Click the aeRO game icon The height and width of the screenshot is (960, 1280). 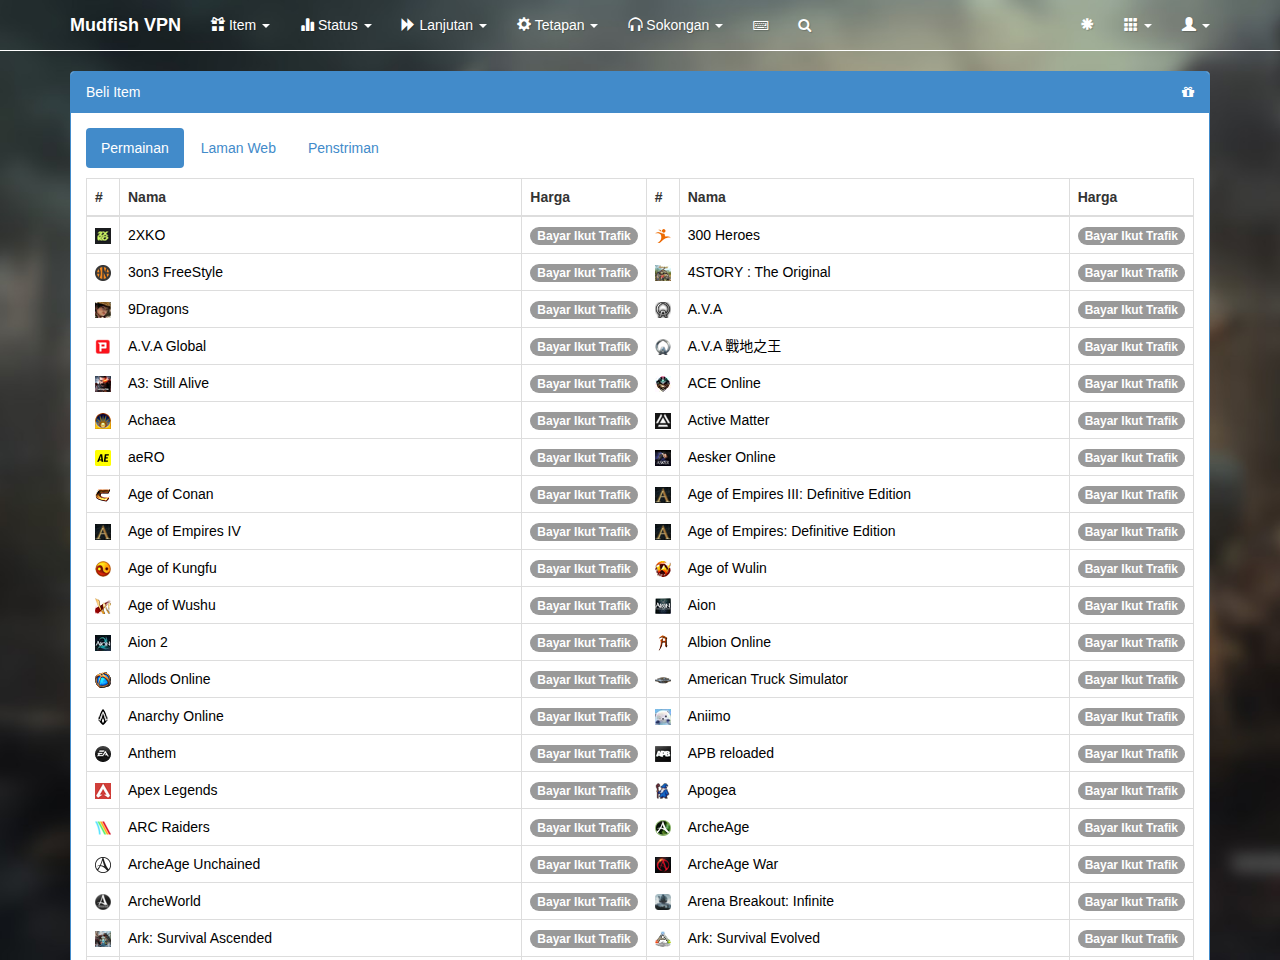(103, 458)
